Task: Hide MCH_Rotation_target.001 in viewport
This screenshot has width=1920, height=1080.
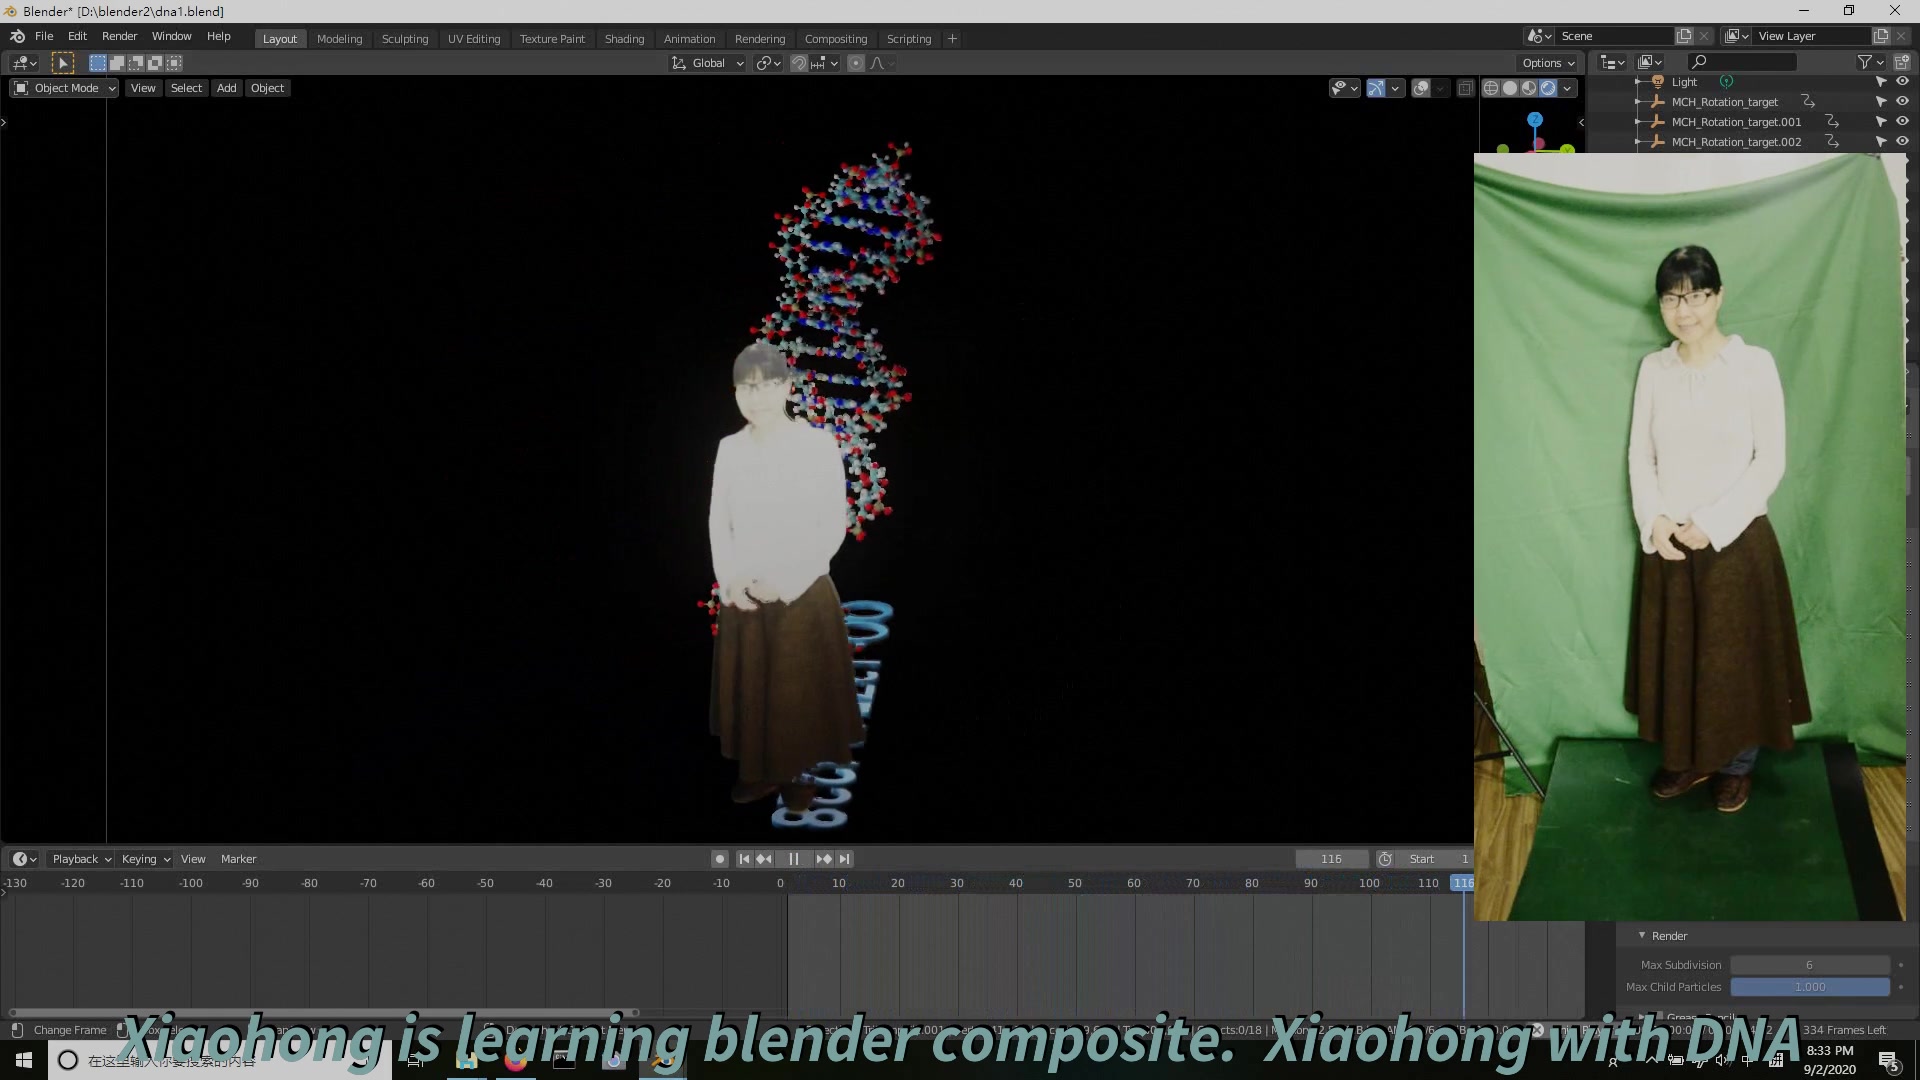Action: [x=1902, y=122]
